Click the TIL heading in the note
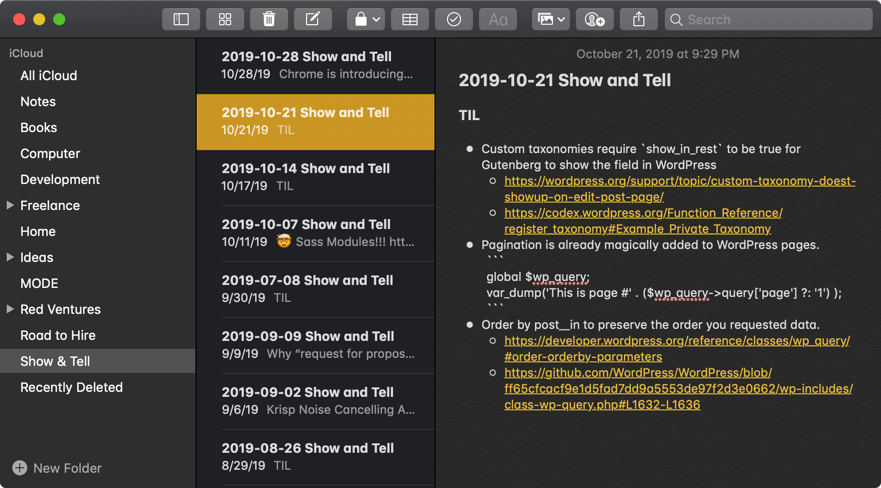Image resolution: width=881 pixels, height=488 pixels. click(469, 115)
